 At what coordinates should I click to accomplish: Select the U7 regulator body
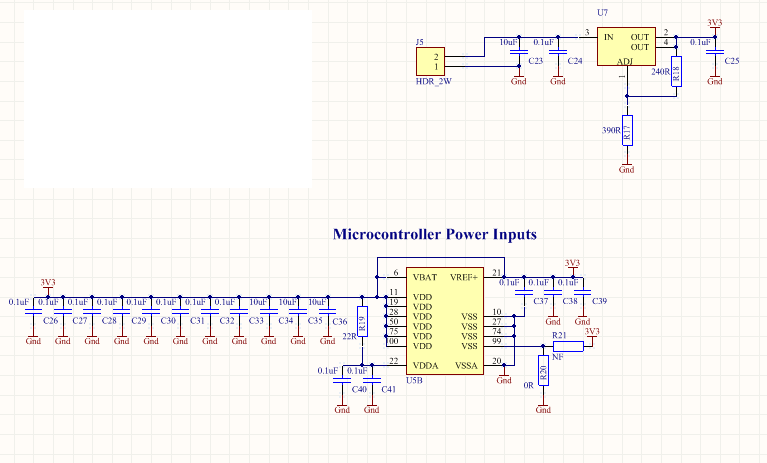[x=626, y=46]
